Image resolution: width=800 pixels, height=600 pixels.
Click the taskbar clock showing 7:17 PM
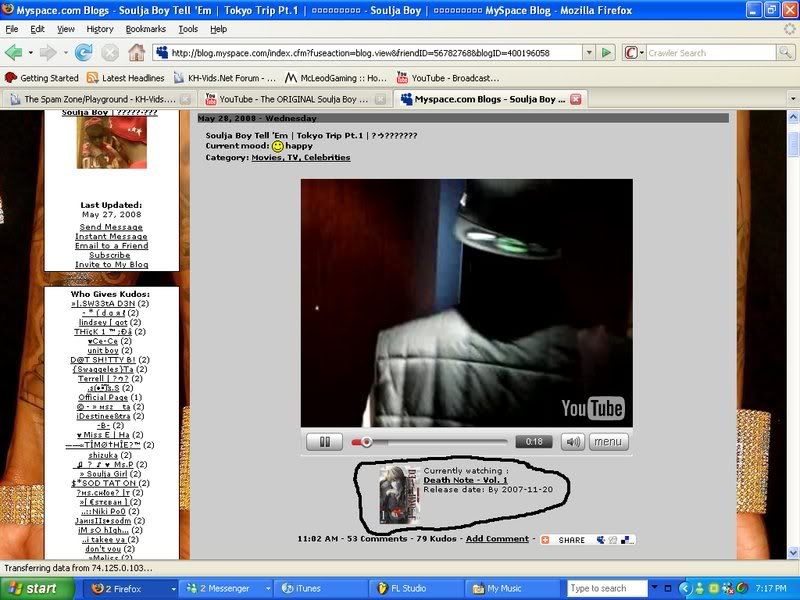771,589
